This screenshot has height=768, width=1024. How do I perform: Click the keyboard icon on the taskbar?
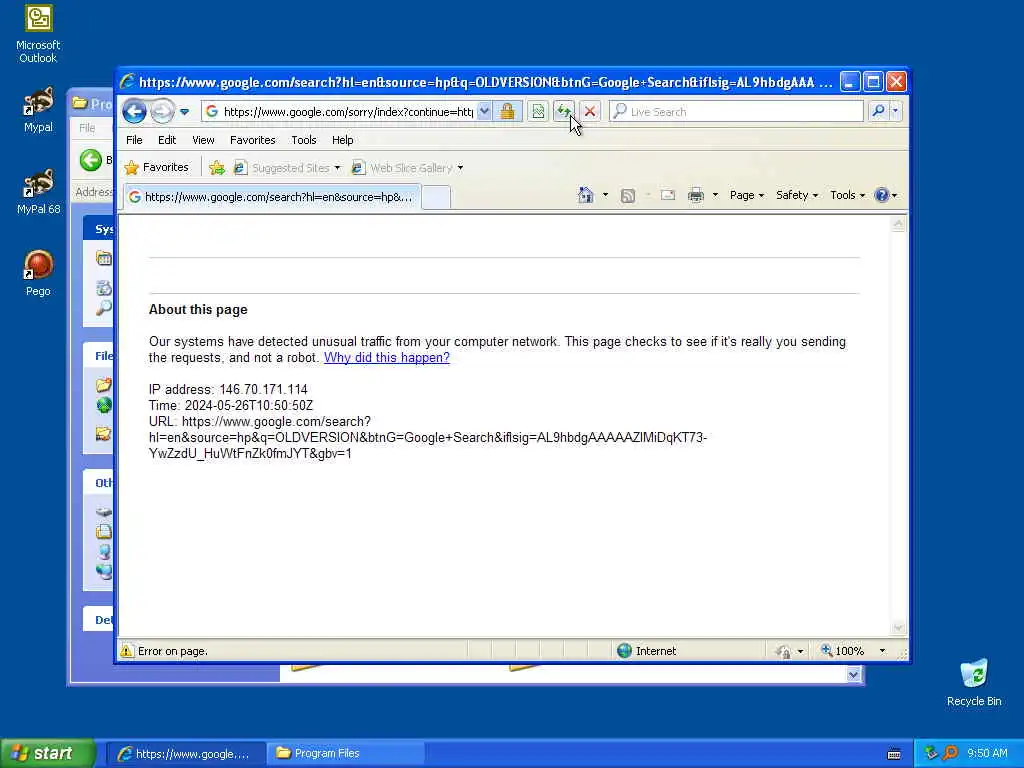894,754
